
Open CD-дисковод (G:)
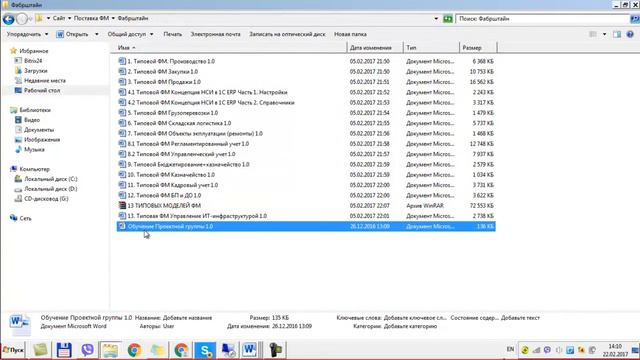(x=46, y=199)
